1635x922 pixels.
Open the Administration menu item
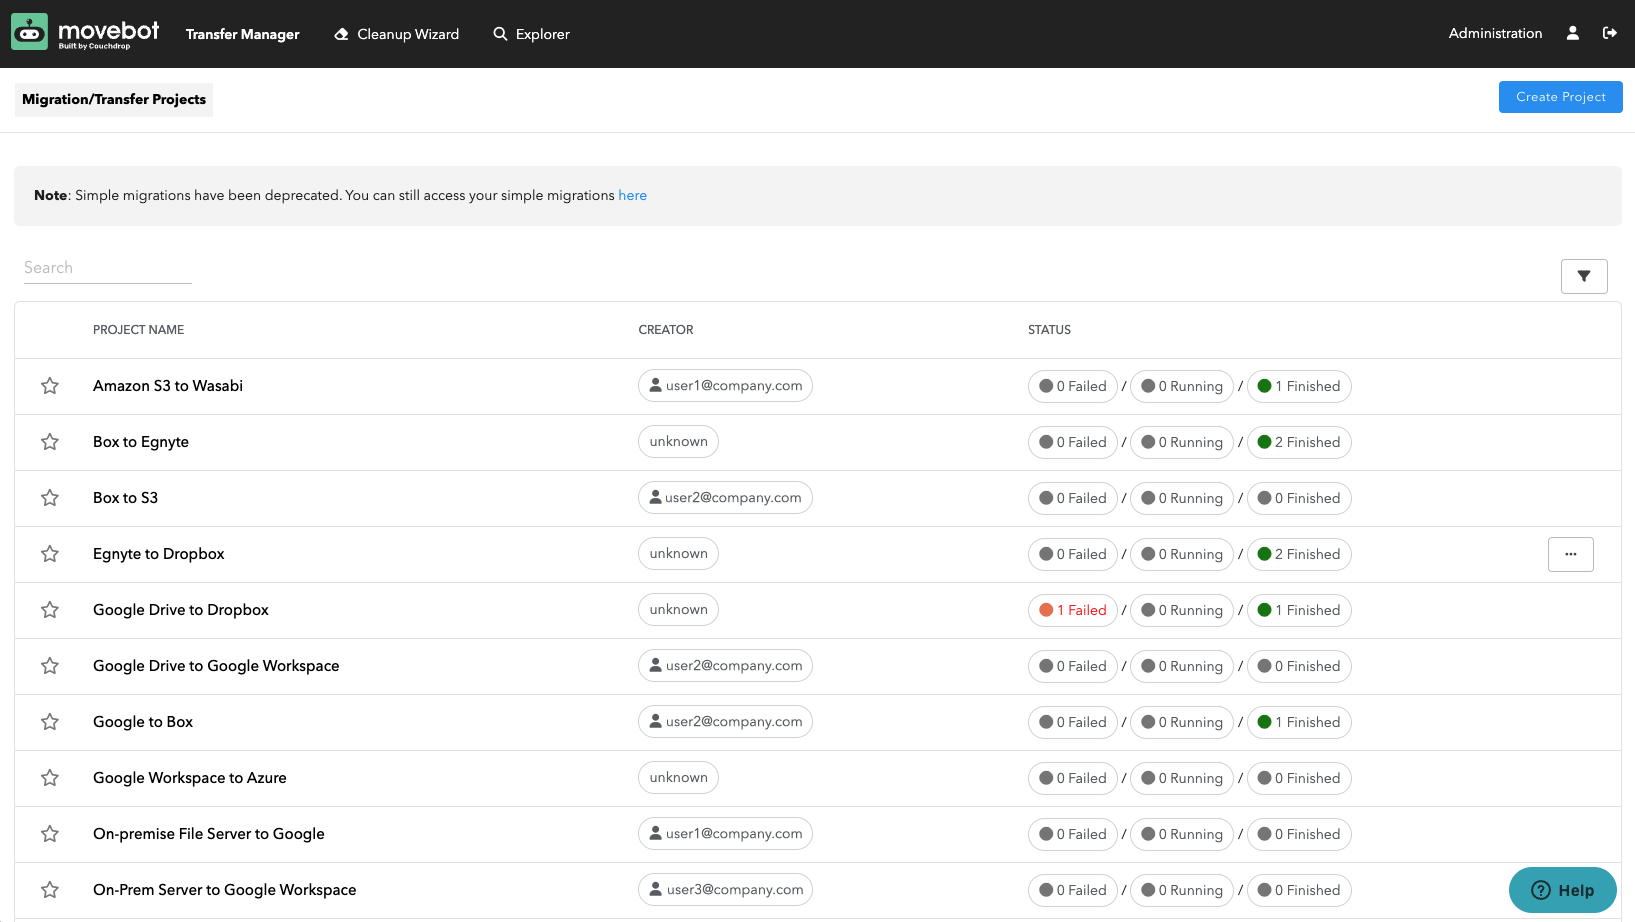coord(1495,33)
